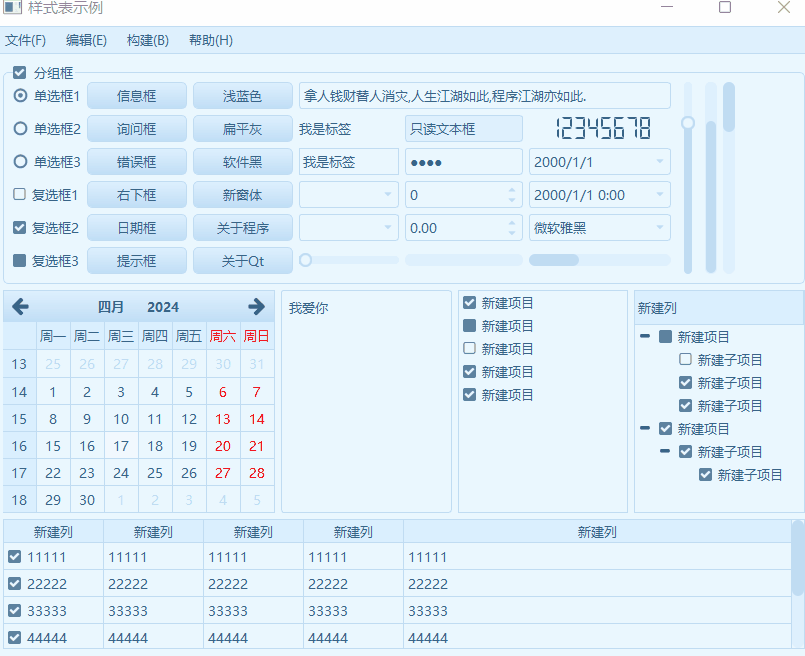This screenshot has width=805, height=656.
Task: Toggle the 分组框 group checkbox
Action: pos(20,72)
